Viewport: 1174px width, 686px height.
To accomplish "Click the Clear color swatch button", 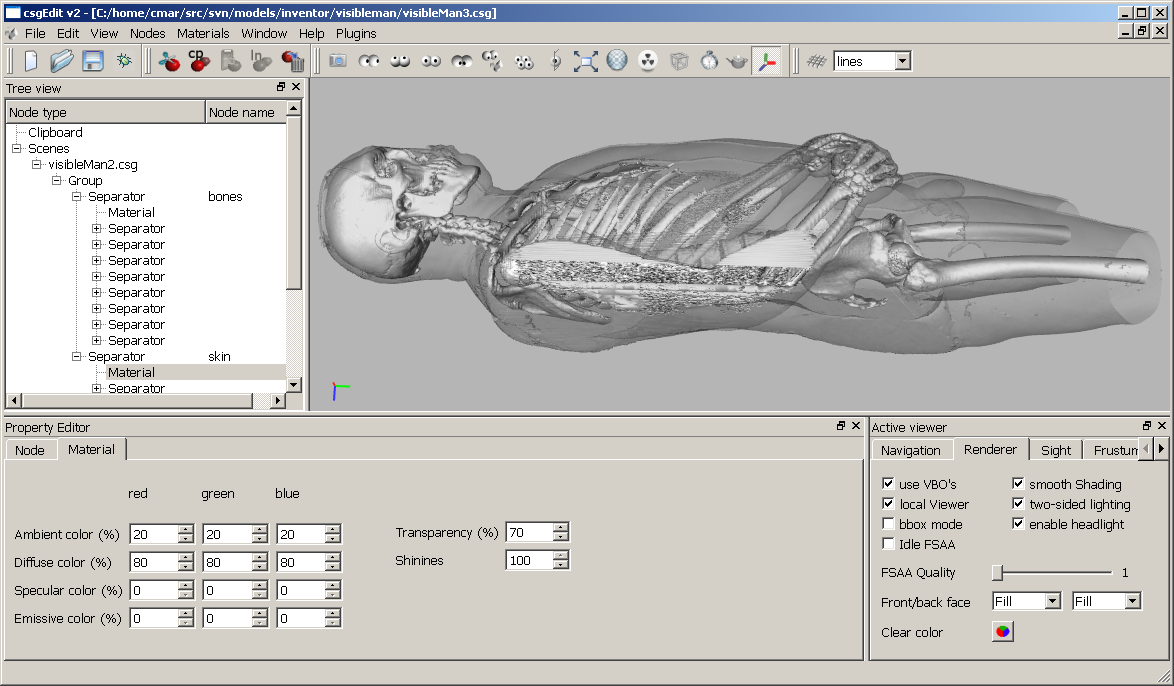I will [x=1002, y=632].
